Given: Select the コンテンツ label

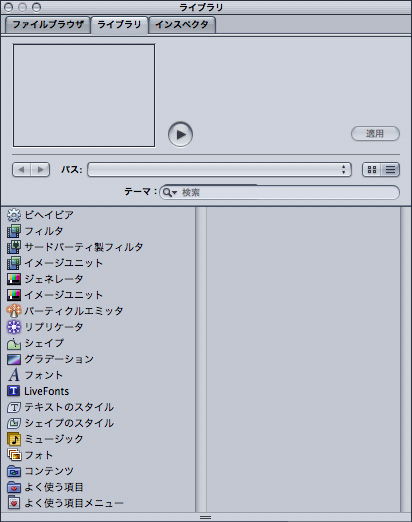Looking at the screenshot, I should pos(49,471).
